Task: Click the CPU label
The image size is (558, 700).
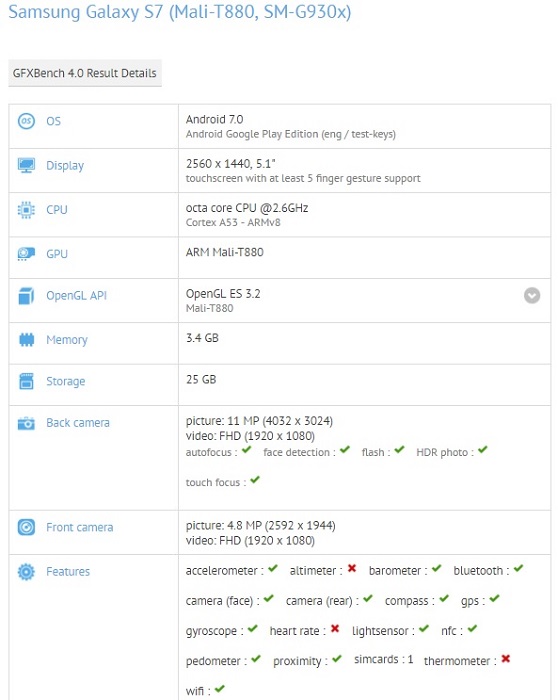Action: (57, 210)
